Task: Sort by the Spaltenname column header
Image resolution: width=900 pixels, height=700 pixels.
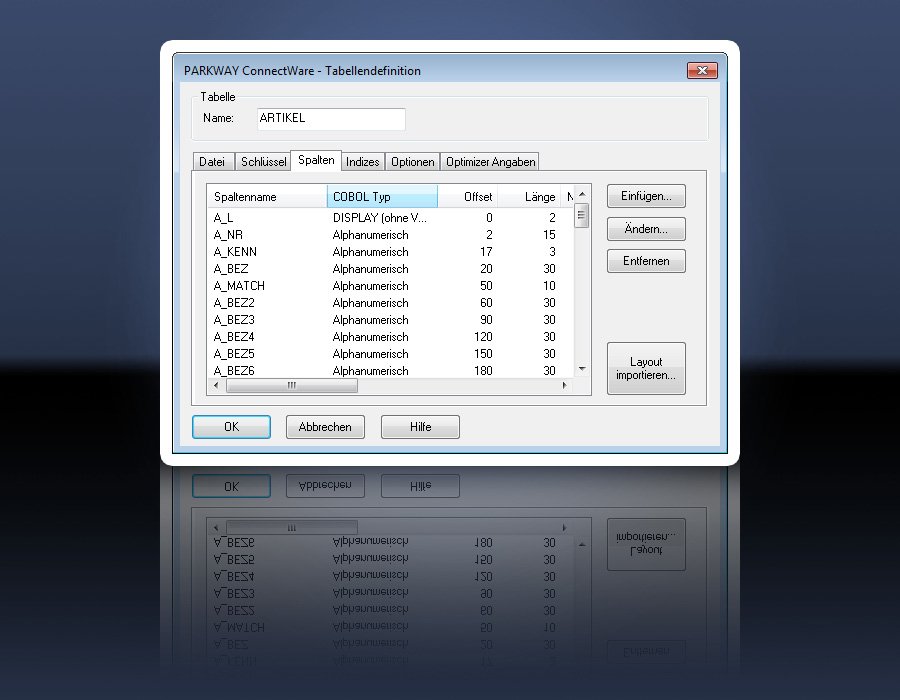Action: [267, 197]
